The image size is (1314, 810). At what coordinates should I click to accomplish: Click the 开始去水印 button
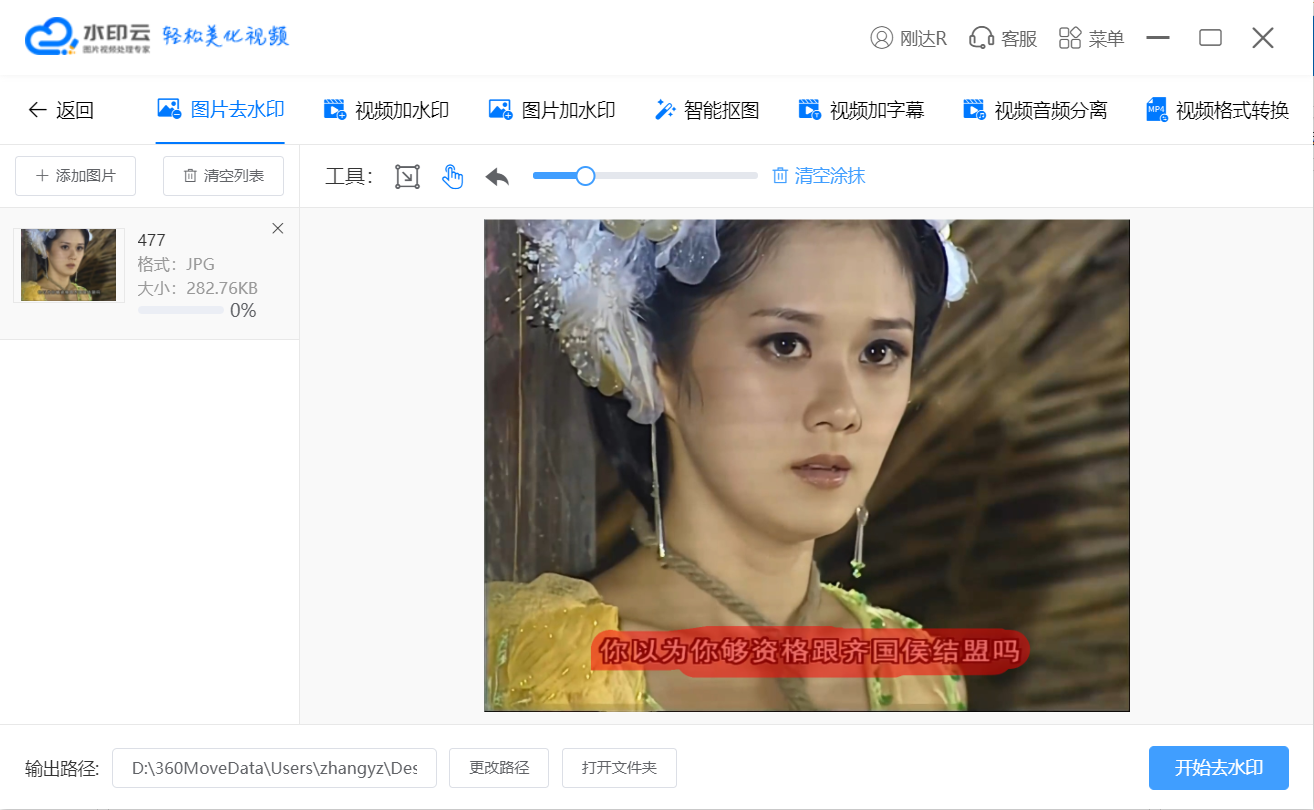click(x=1218, y=768)
